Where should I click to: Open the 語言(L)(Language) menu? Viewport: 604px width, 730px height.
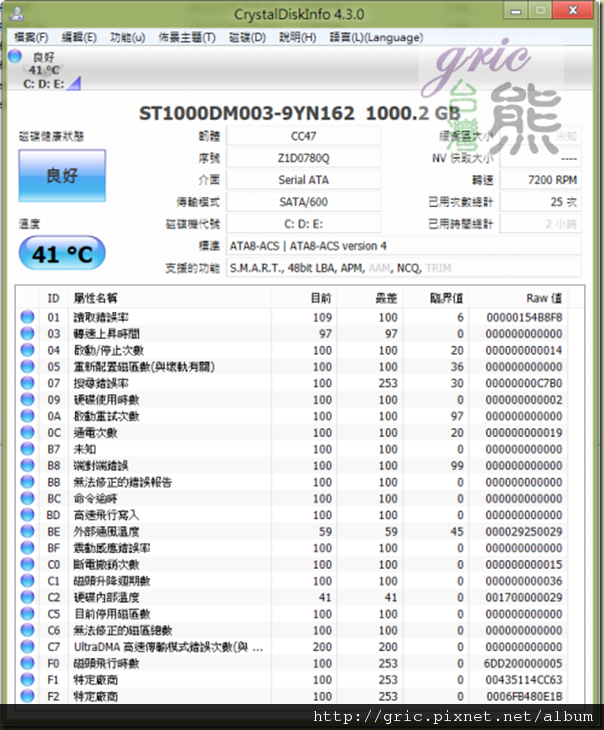coord(376,38)
